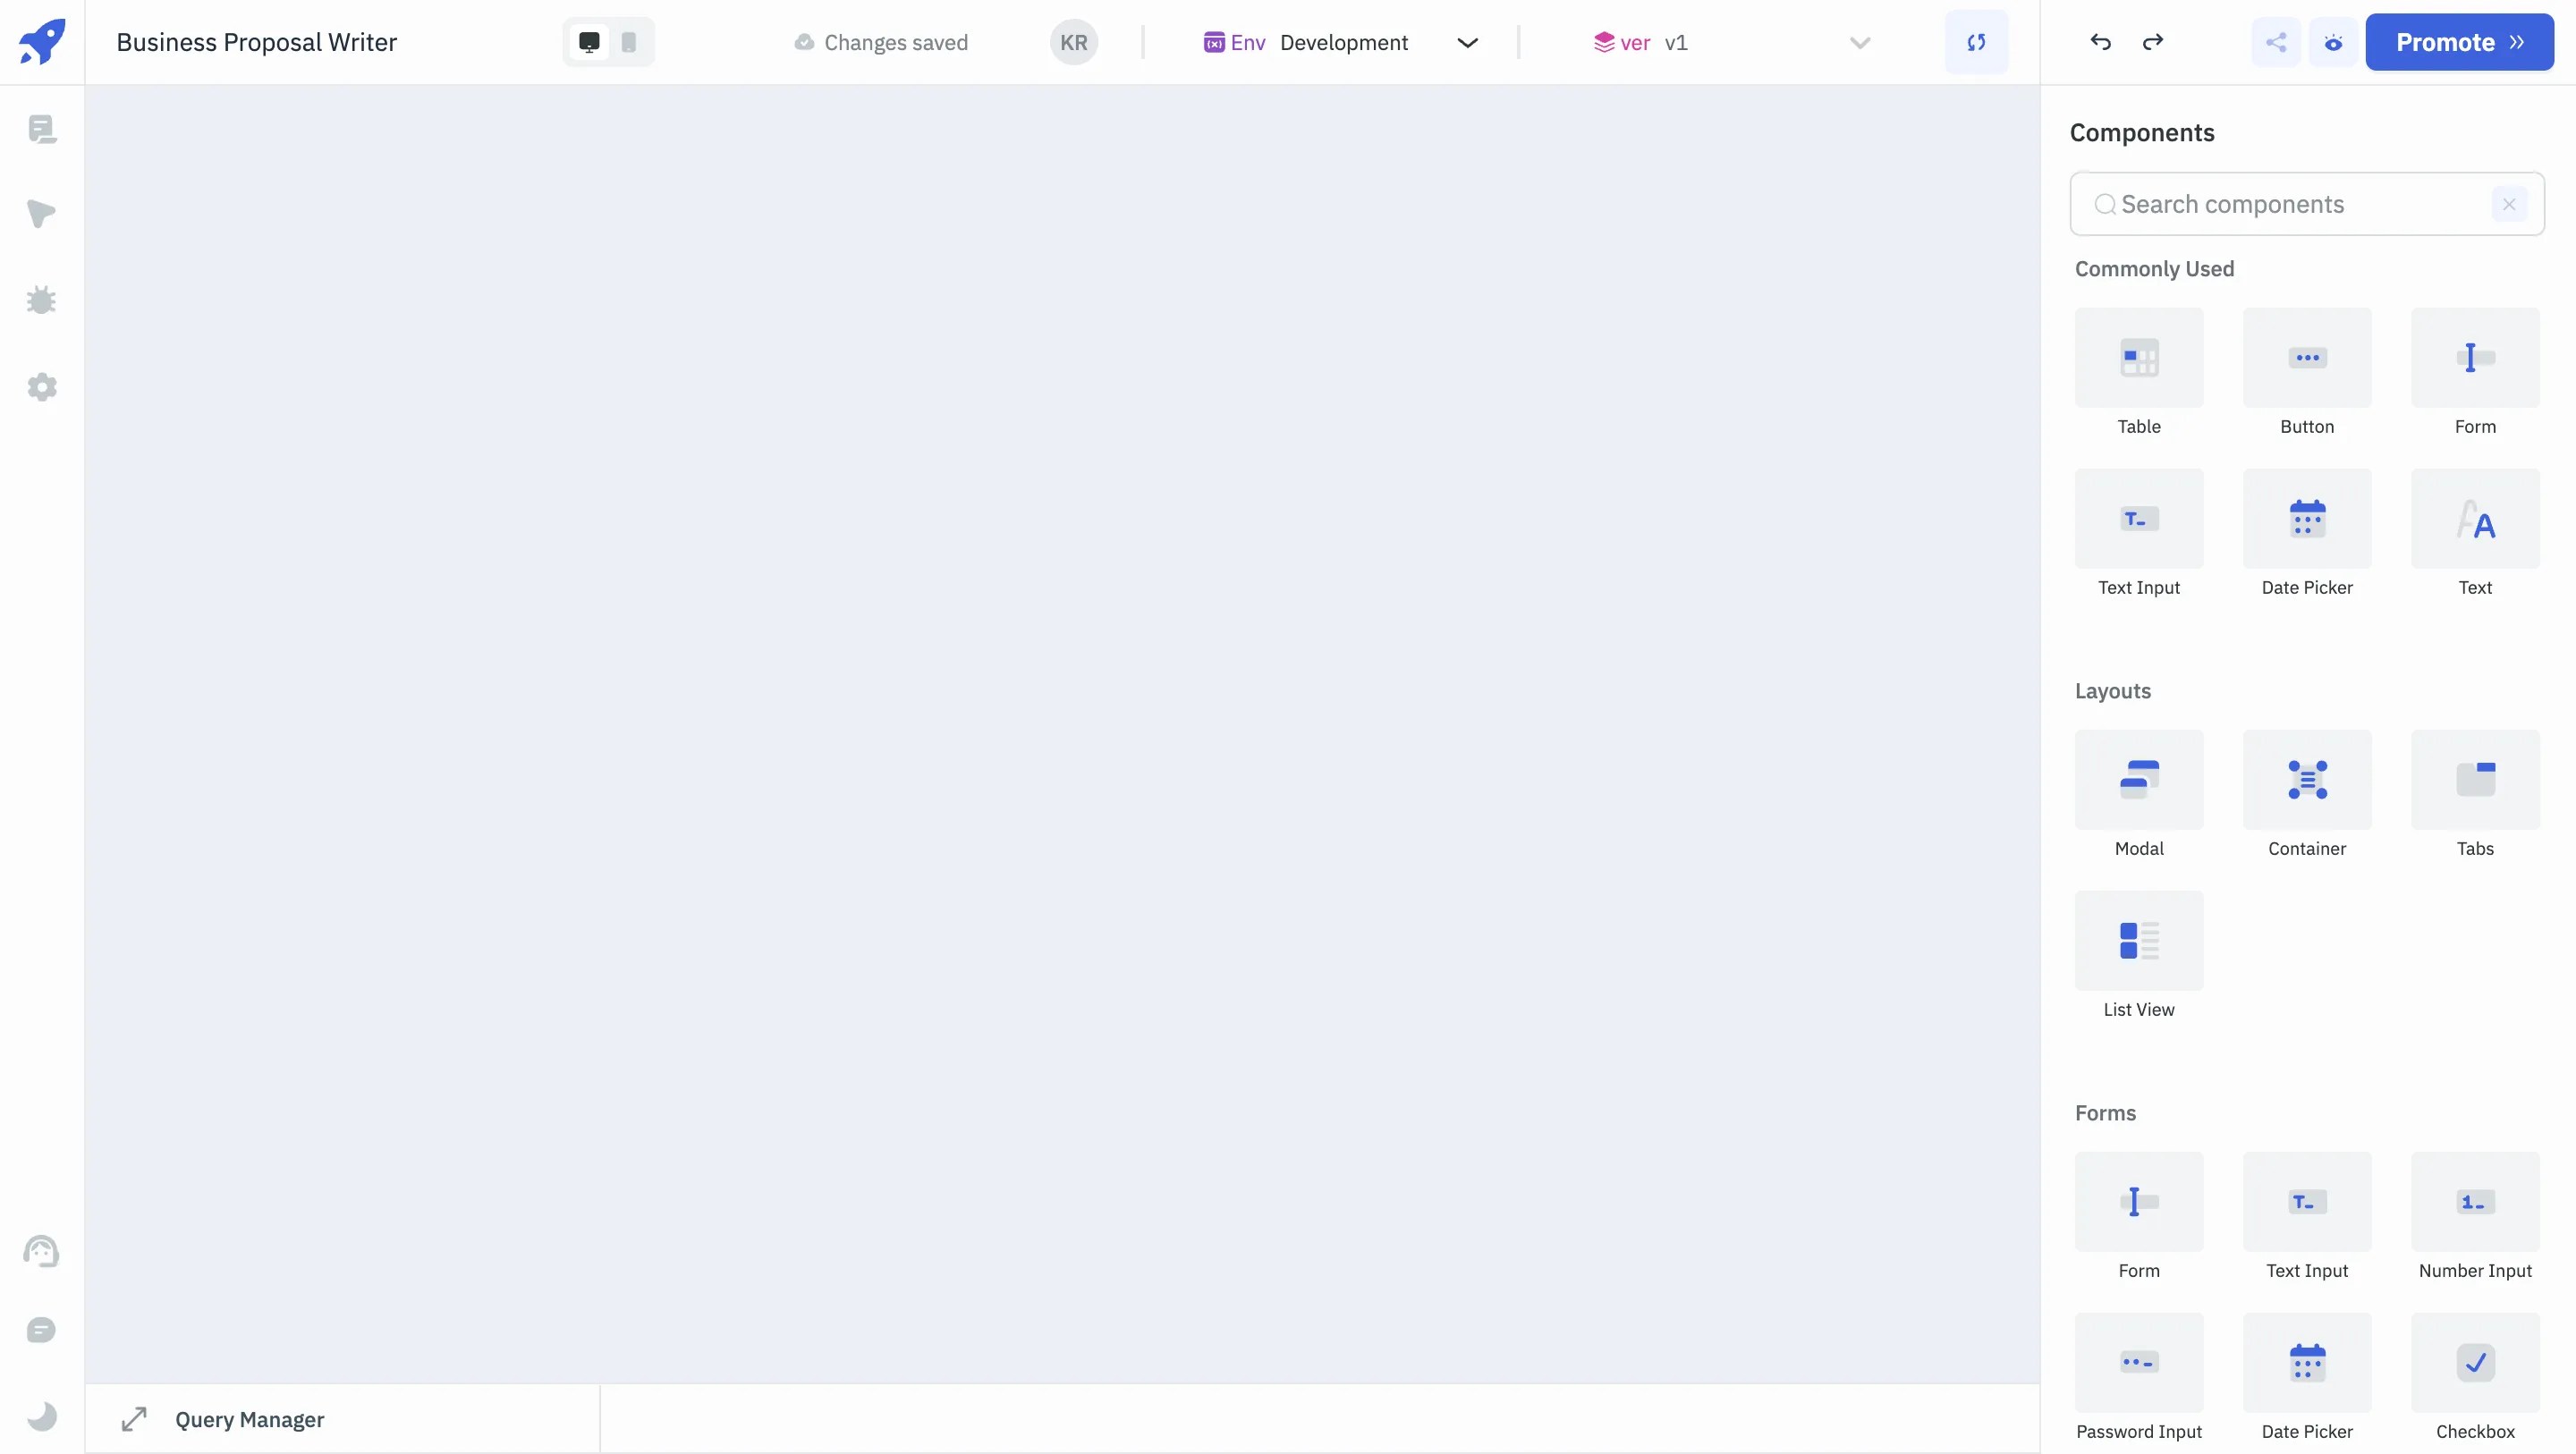Click the Promote button
This screenshot has width=2576, height=1454.
click(2459, 42)
